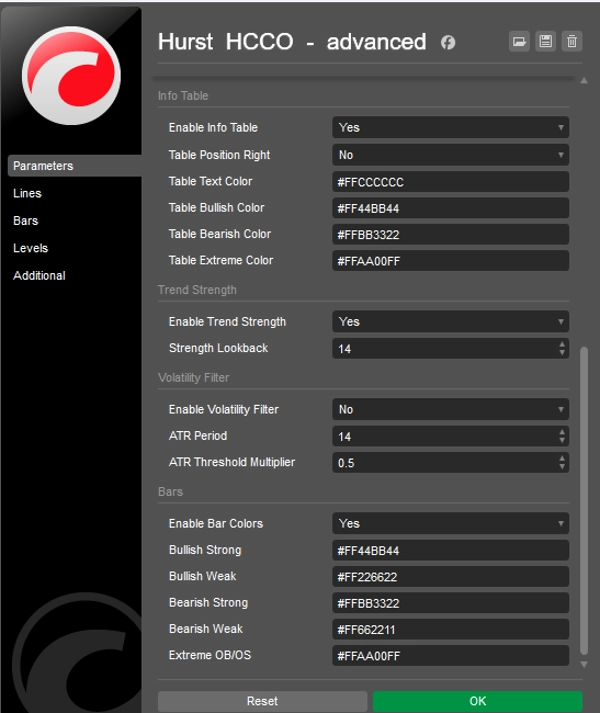Decrease ATR Threshold Multiplier value

click(x=562, y=467)
